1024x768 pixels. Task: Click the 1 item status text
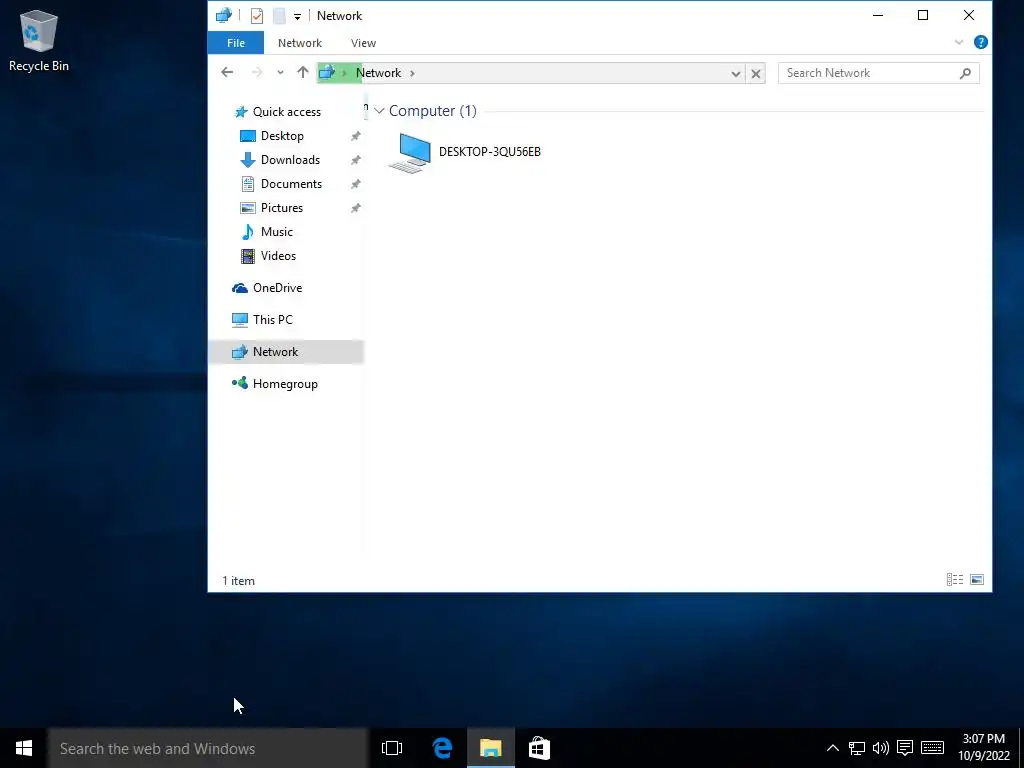pos(238,581)
